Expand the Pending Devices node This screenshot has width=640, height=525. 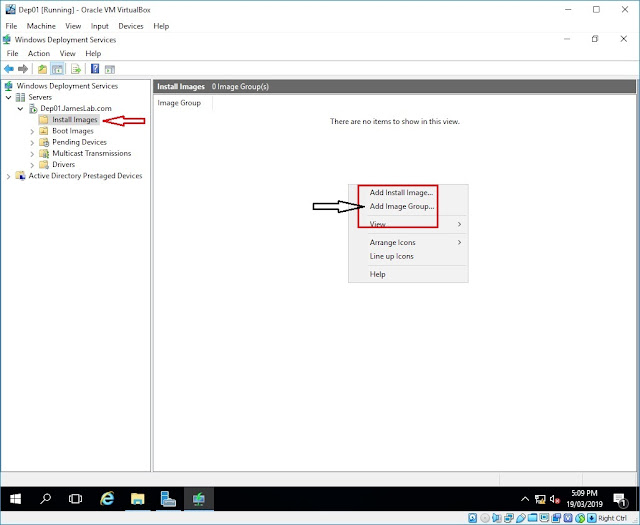tap(32, 142)
